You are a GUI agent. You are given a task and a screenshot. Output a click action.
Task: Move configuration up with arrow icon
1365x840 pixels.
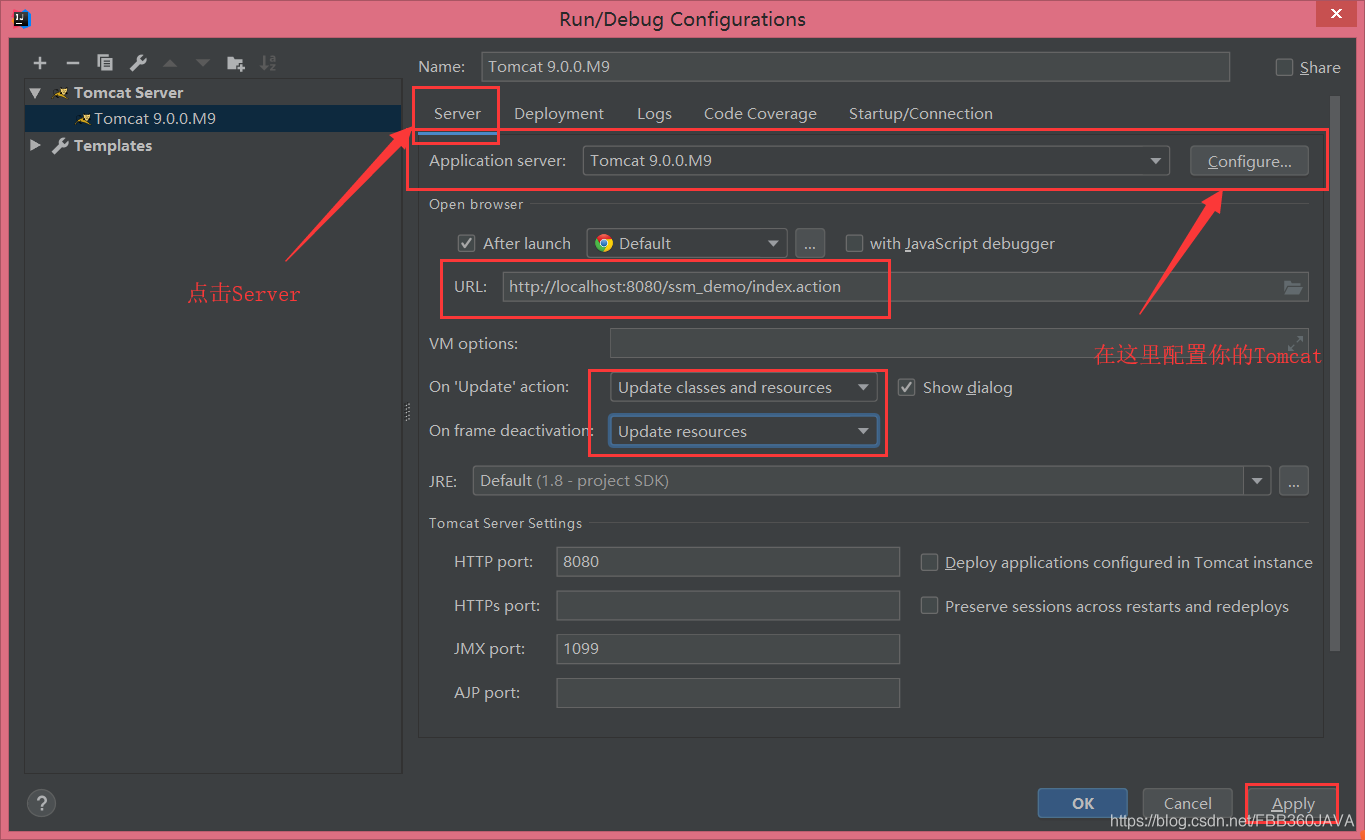170,63
